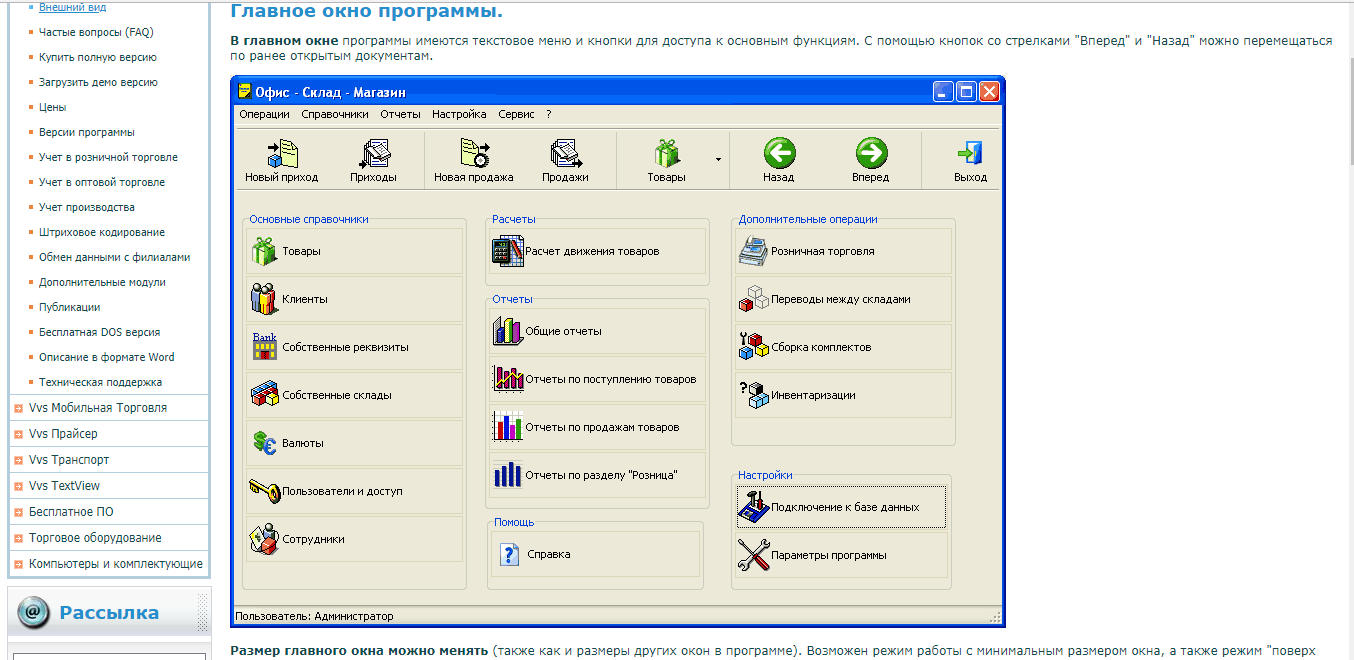This screenshot has height=660, width=1354.
Task: Open the Отчеты menu in menu bar
Action: coord(400,114)
